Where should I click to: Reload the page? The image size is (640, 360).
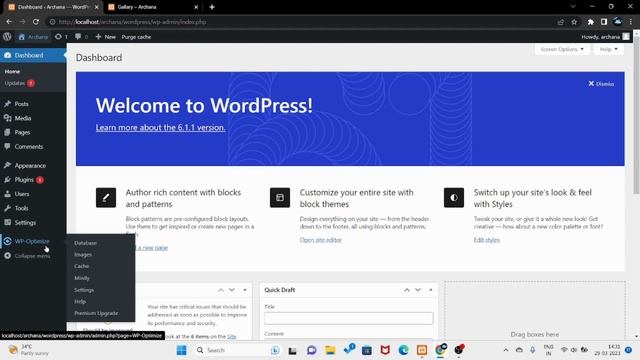(x=36, y=22)
